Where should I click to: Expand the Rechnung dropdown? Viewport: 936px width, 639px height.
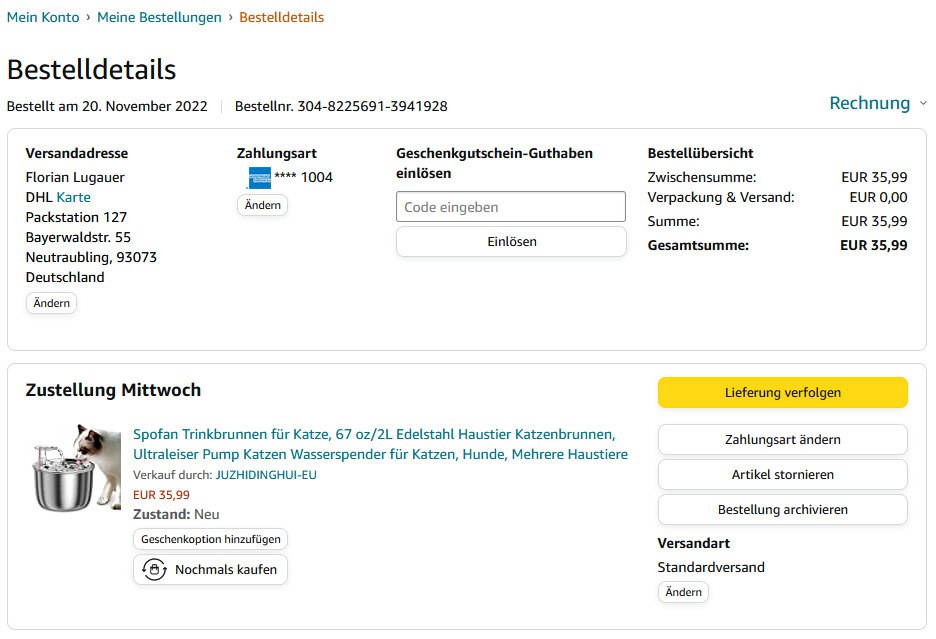878,103
